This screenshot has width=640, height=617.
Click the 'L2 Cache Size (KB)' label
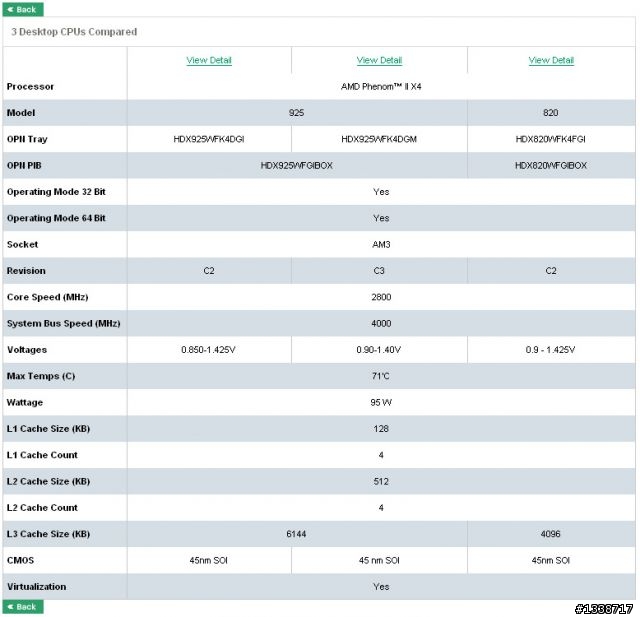(x=48, y=481)
